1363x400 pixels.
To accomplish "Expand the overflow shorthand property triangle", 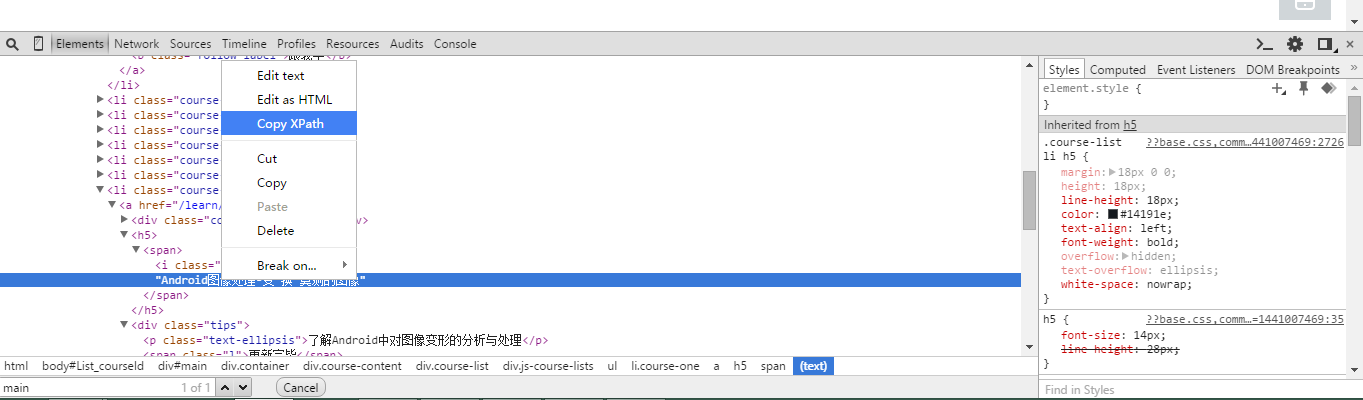I will click(x=1127, y=257).
